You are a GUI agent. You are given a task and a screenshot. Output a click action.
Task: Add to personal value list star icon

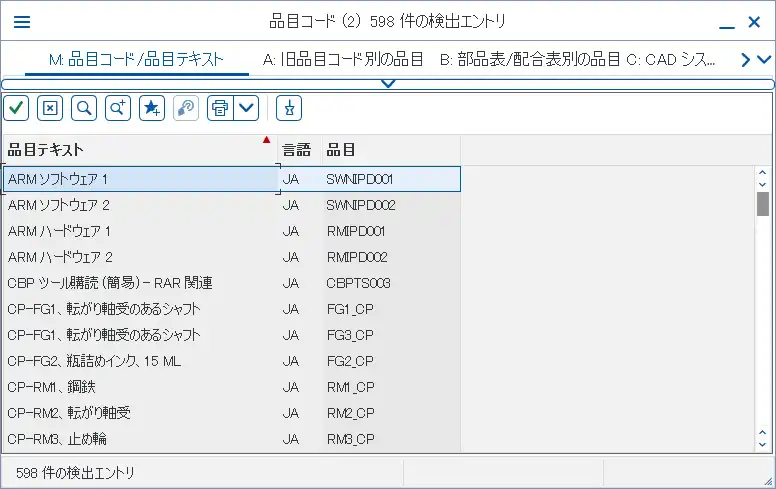152,108
